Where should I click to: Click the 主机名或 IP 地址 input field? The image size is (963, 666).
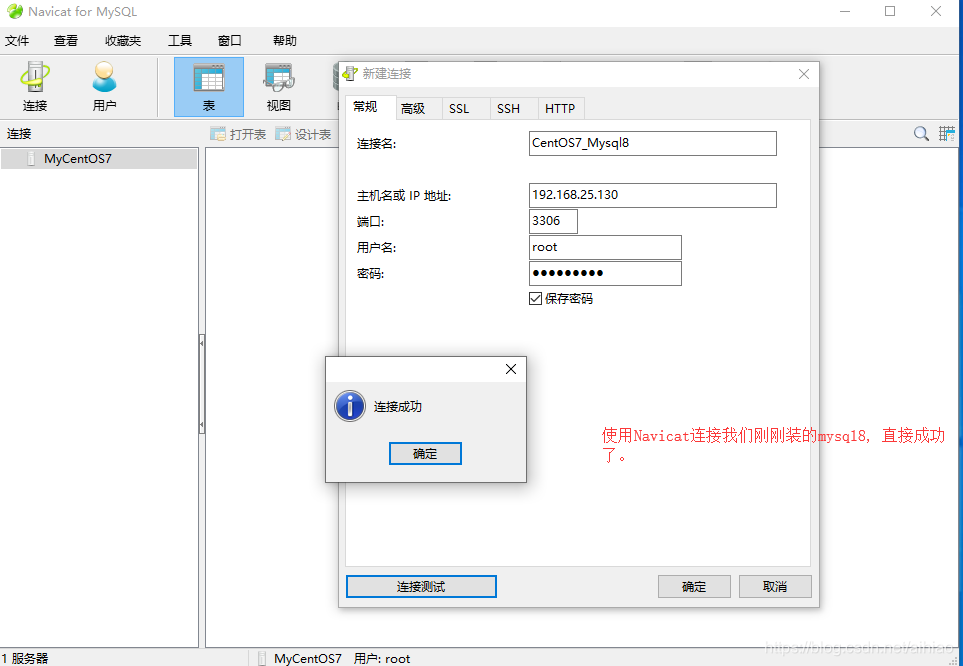coord(652,195)
